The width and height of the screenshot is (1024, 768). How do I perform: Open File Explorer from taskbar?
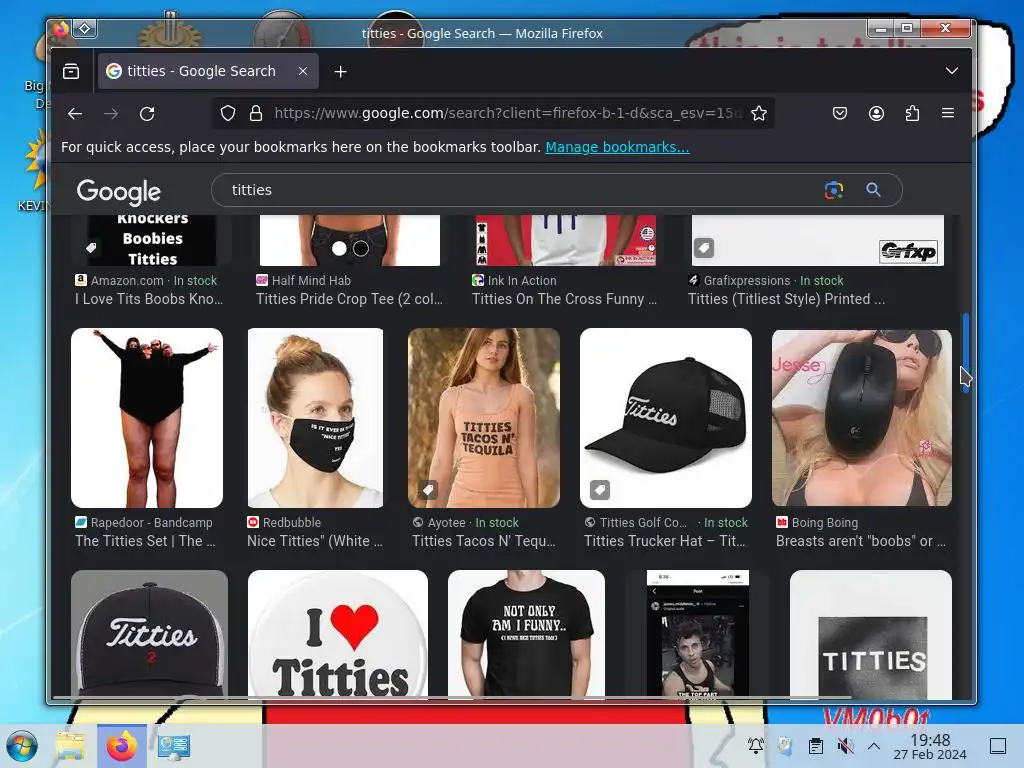coord(70,746)
